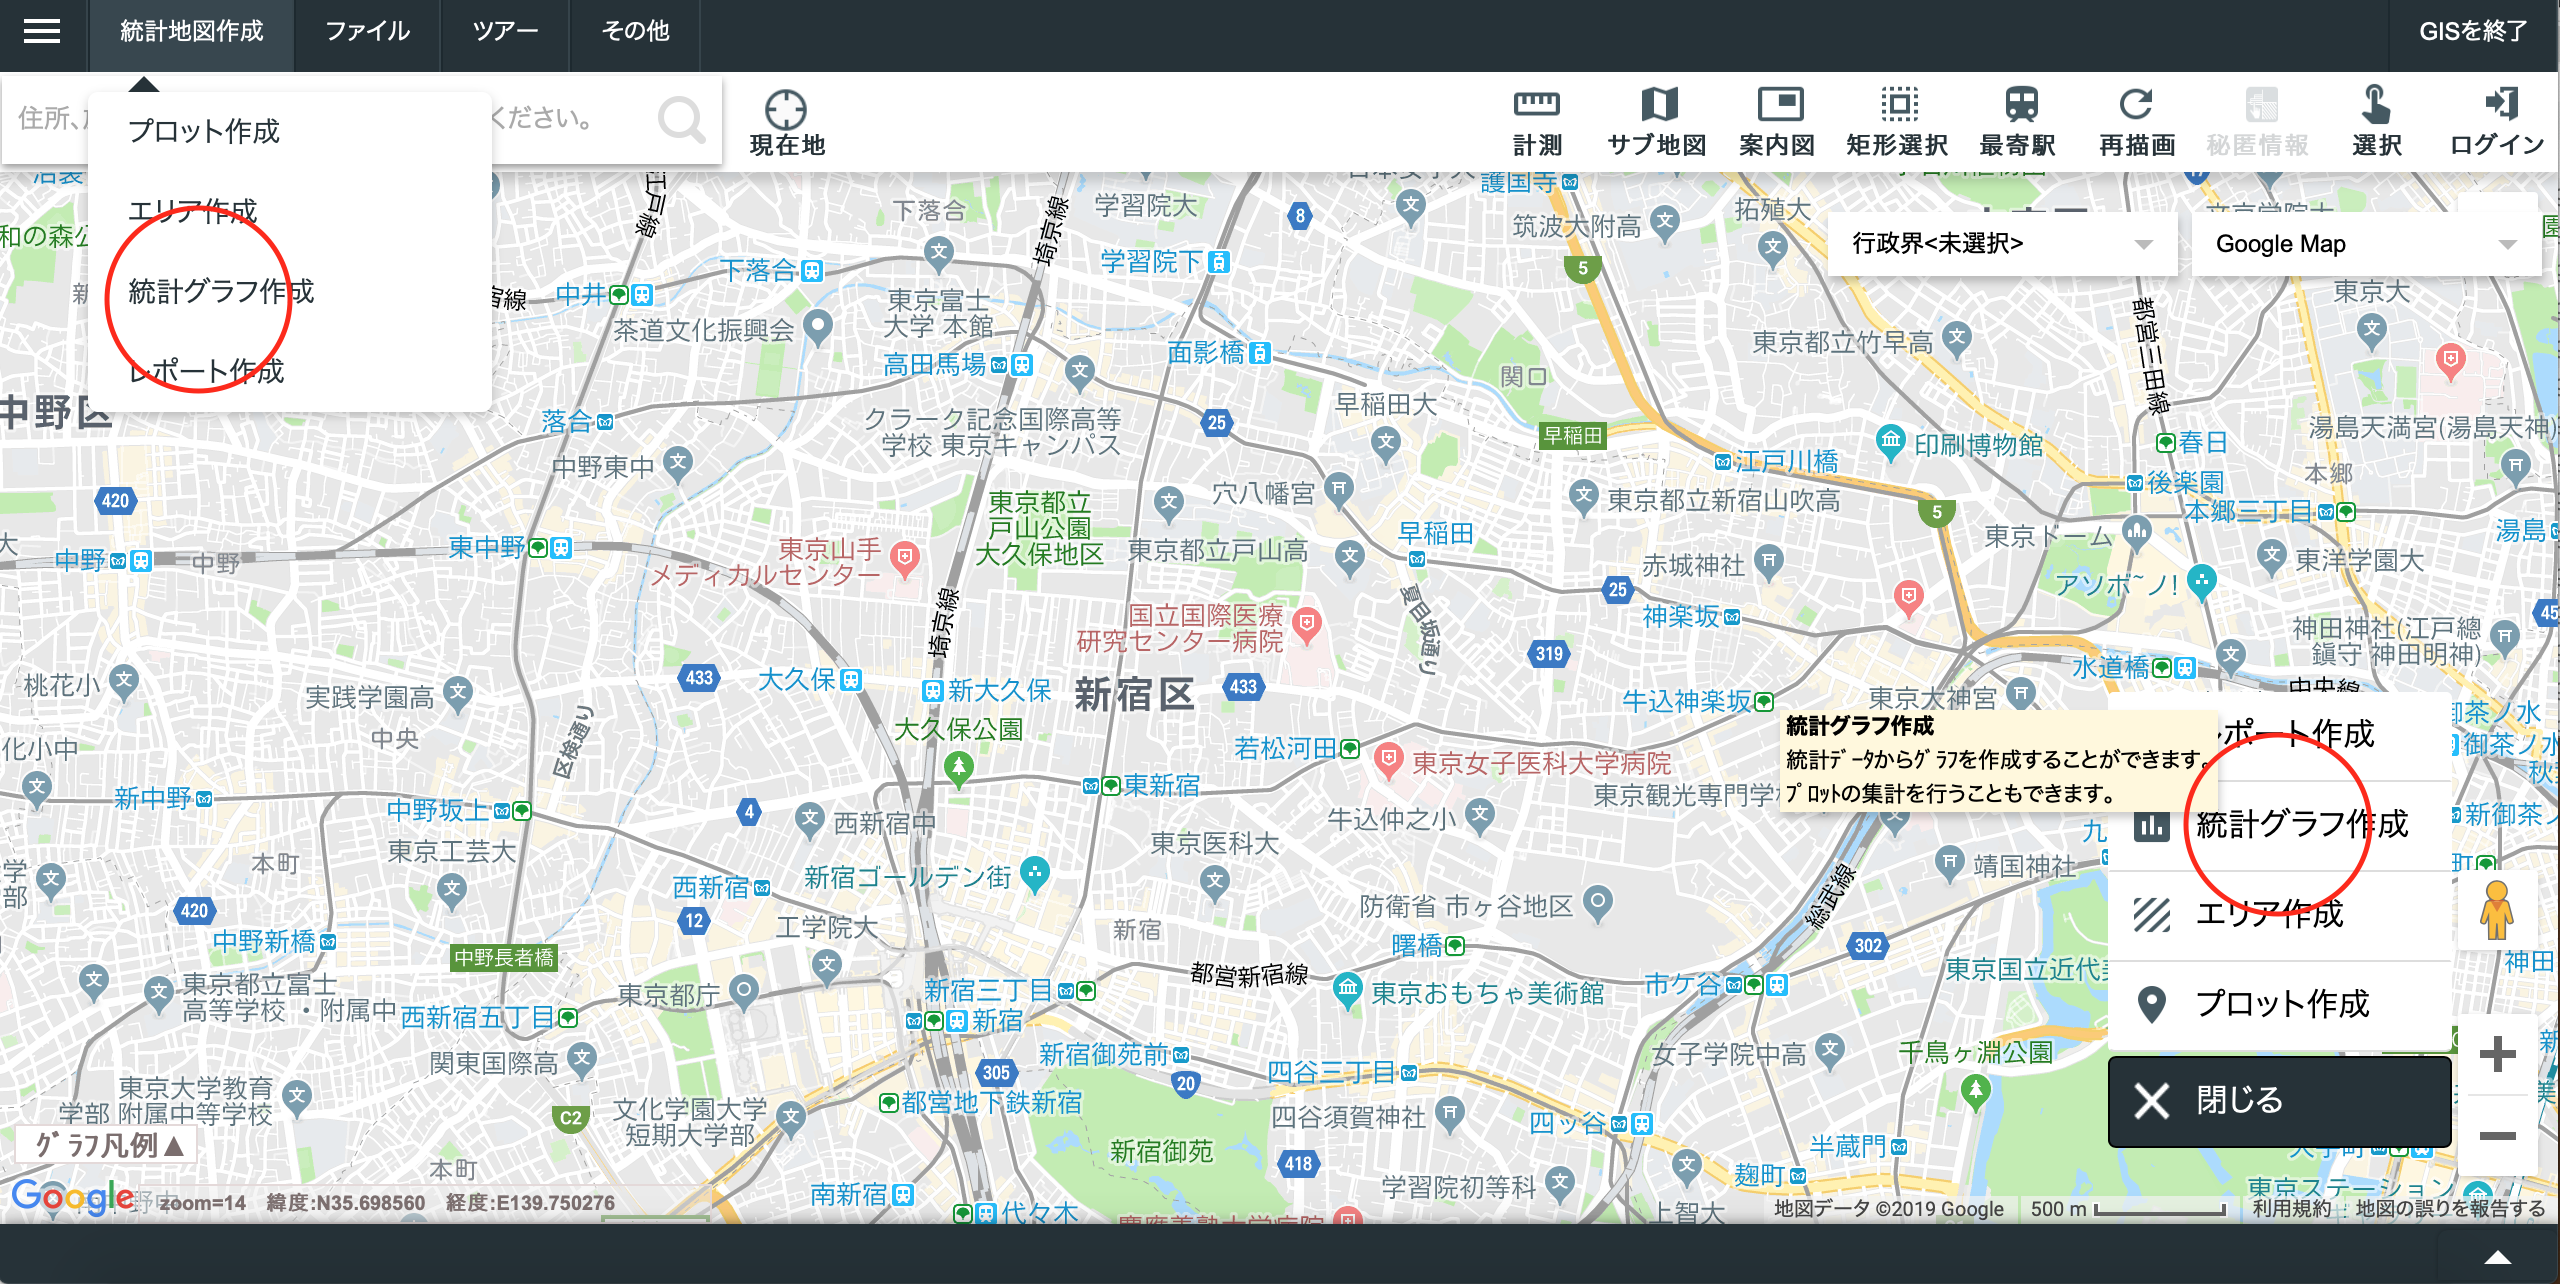
Task: Click the X icon on 閉じる
Action: [x=2152, y=1101]
